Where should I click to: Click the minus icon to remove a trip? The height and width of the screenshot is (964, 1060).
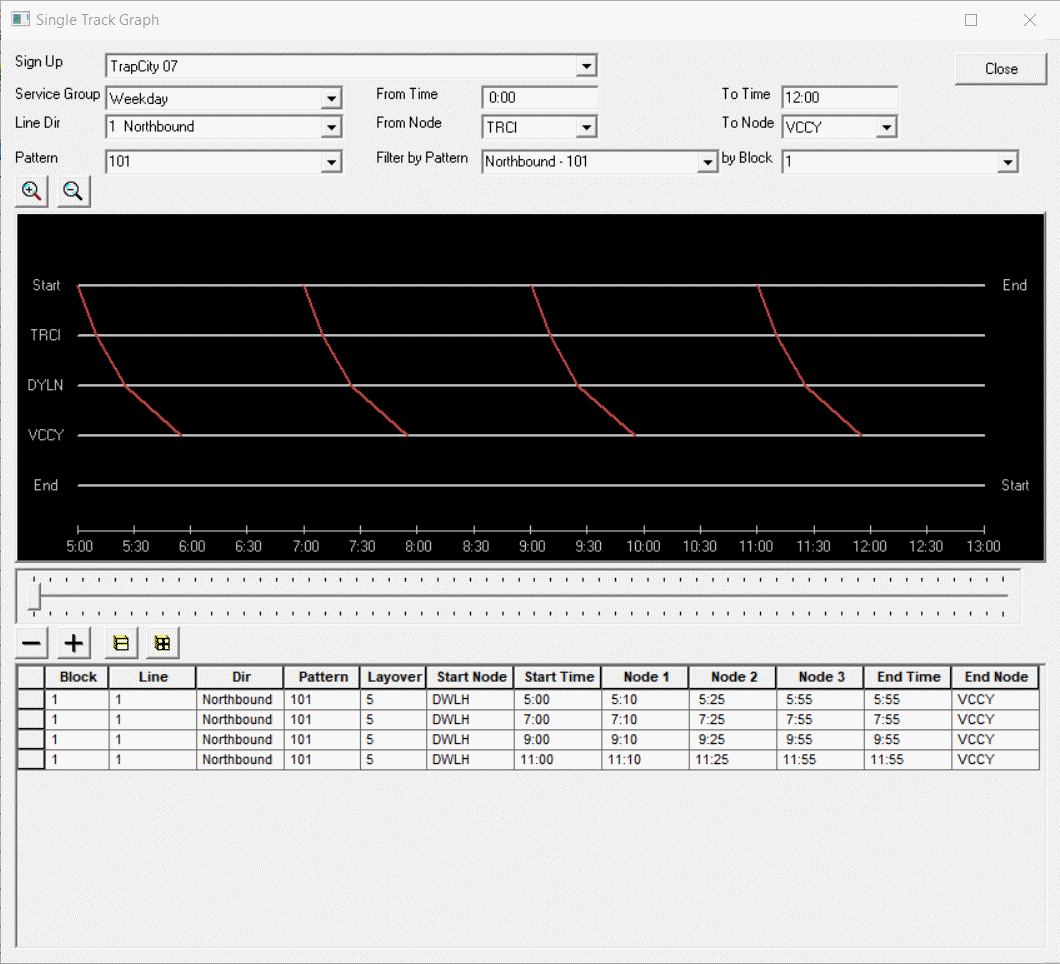tap(30, 643)
